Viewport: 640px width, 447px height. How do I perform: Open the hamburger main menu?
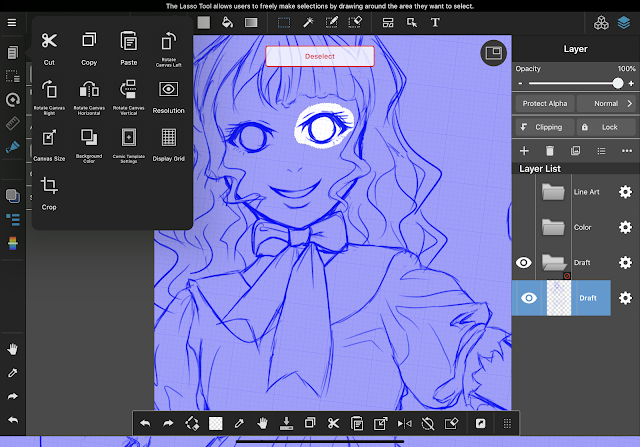12,22
